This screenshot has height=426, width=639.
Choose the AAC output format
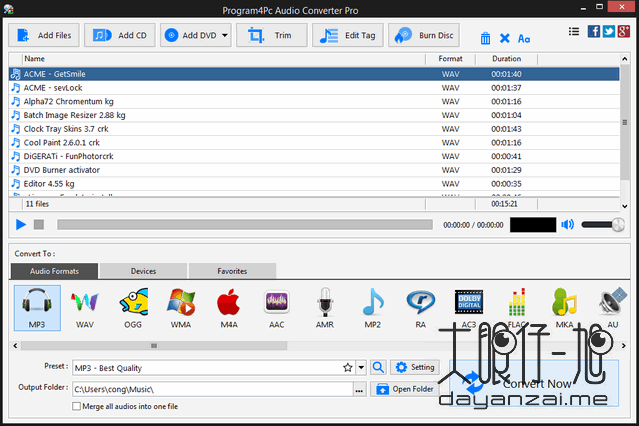277,308
